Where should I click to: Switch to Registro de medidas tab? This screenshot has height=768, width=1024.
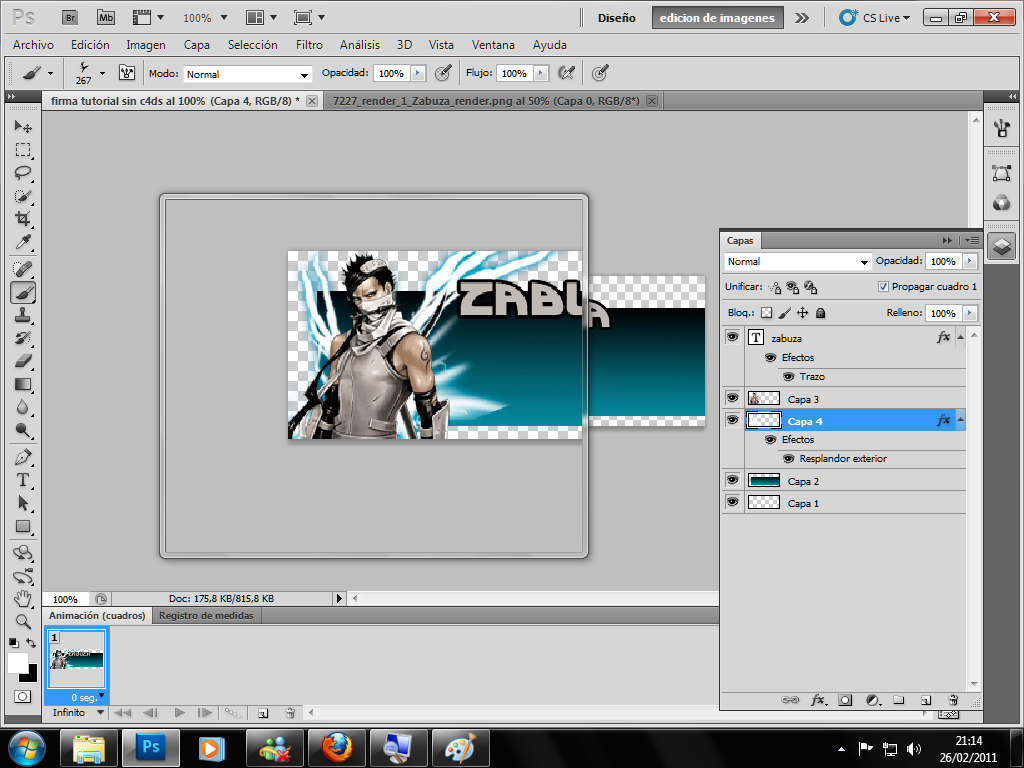pos(206,615)
